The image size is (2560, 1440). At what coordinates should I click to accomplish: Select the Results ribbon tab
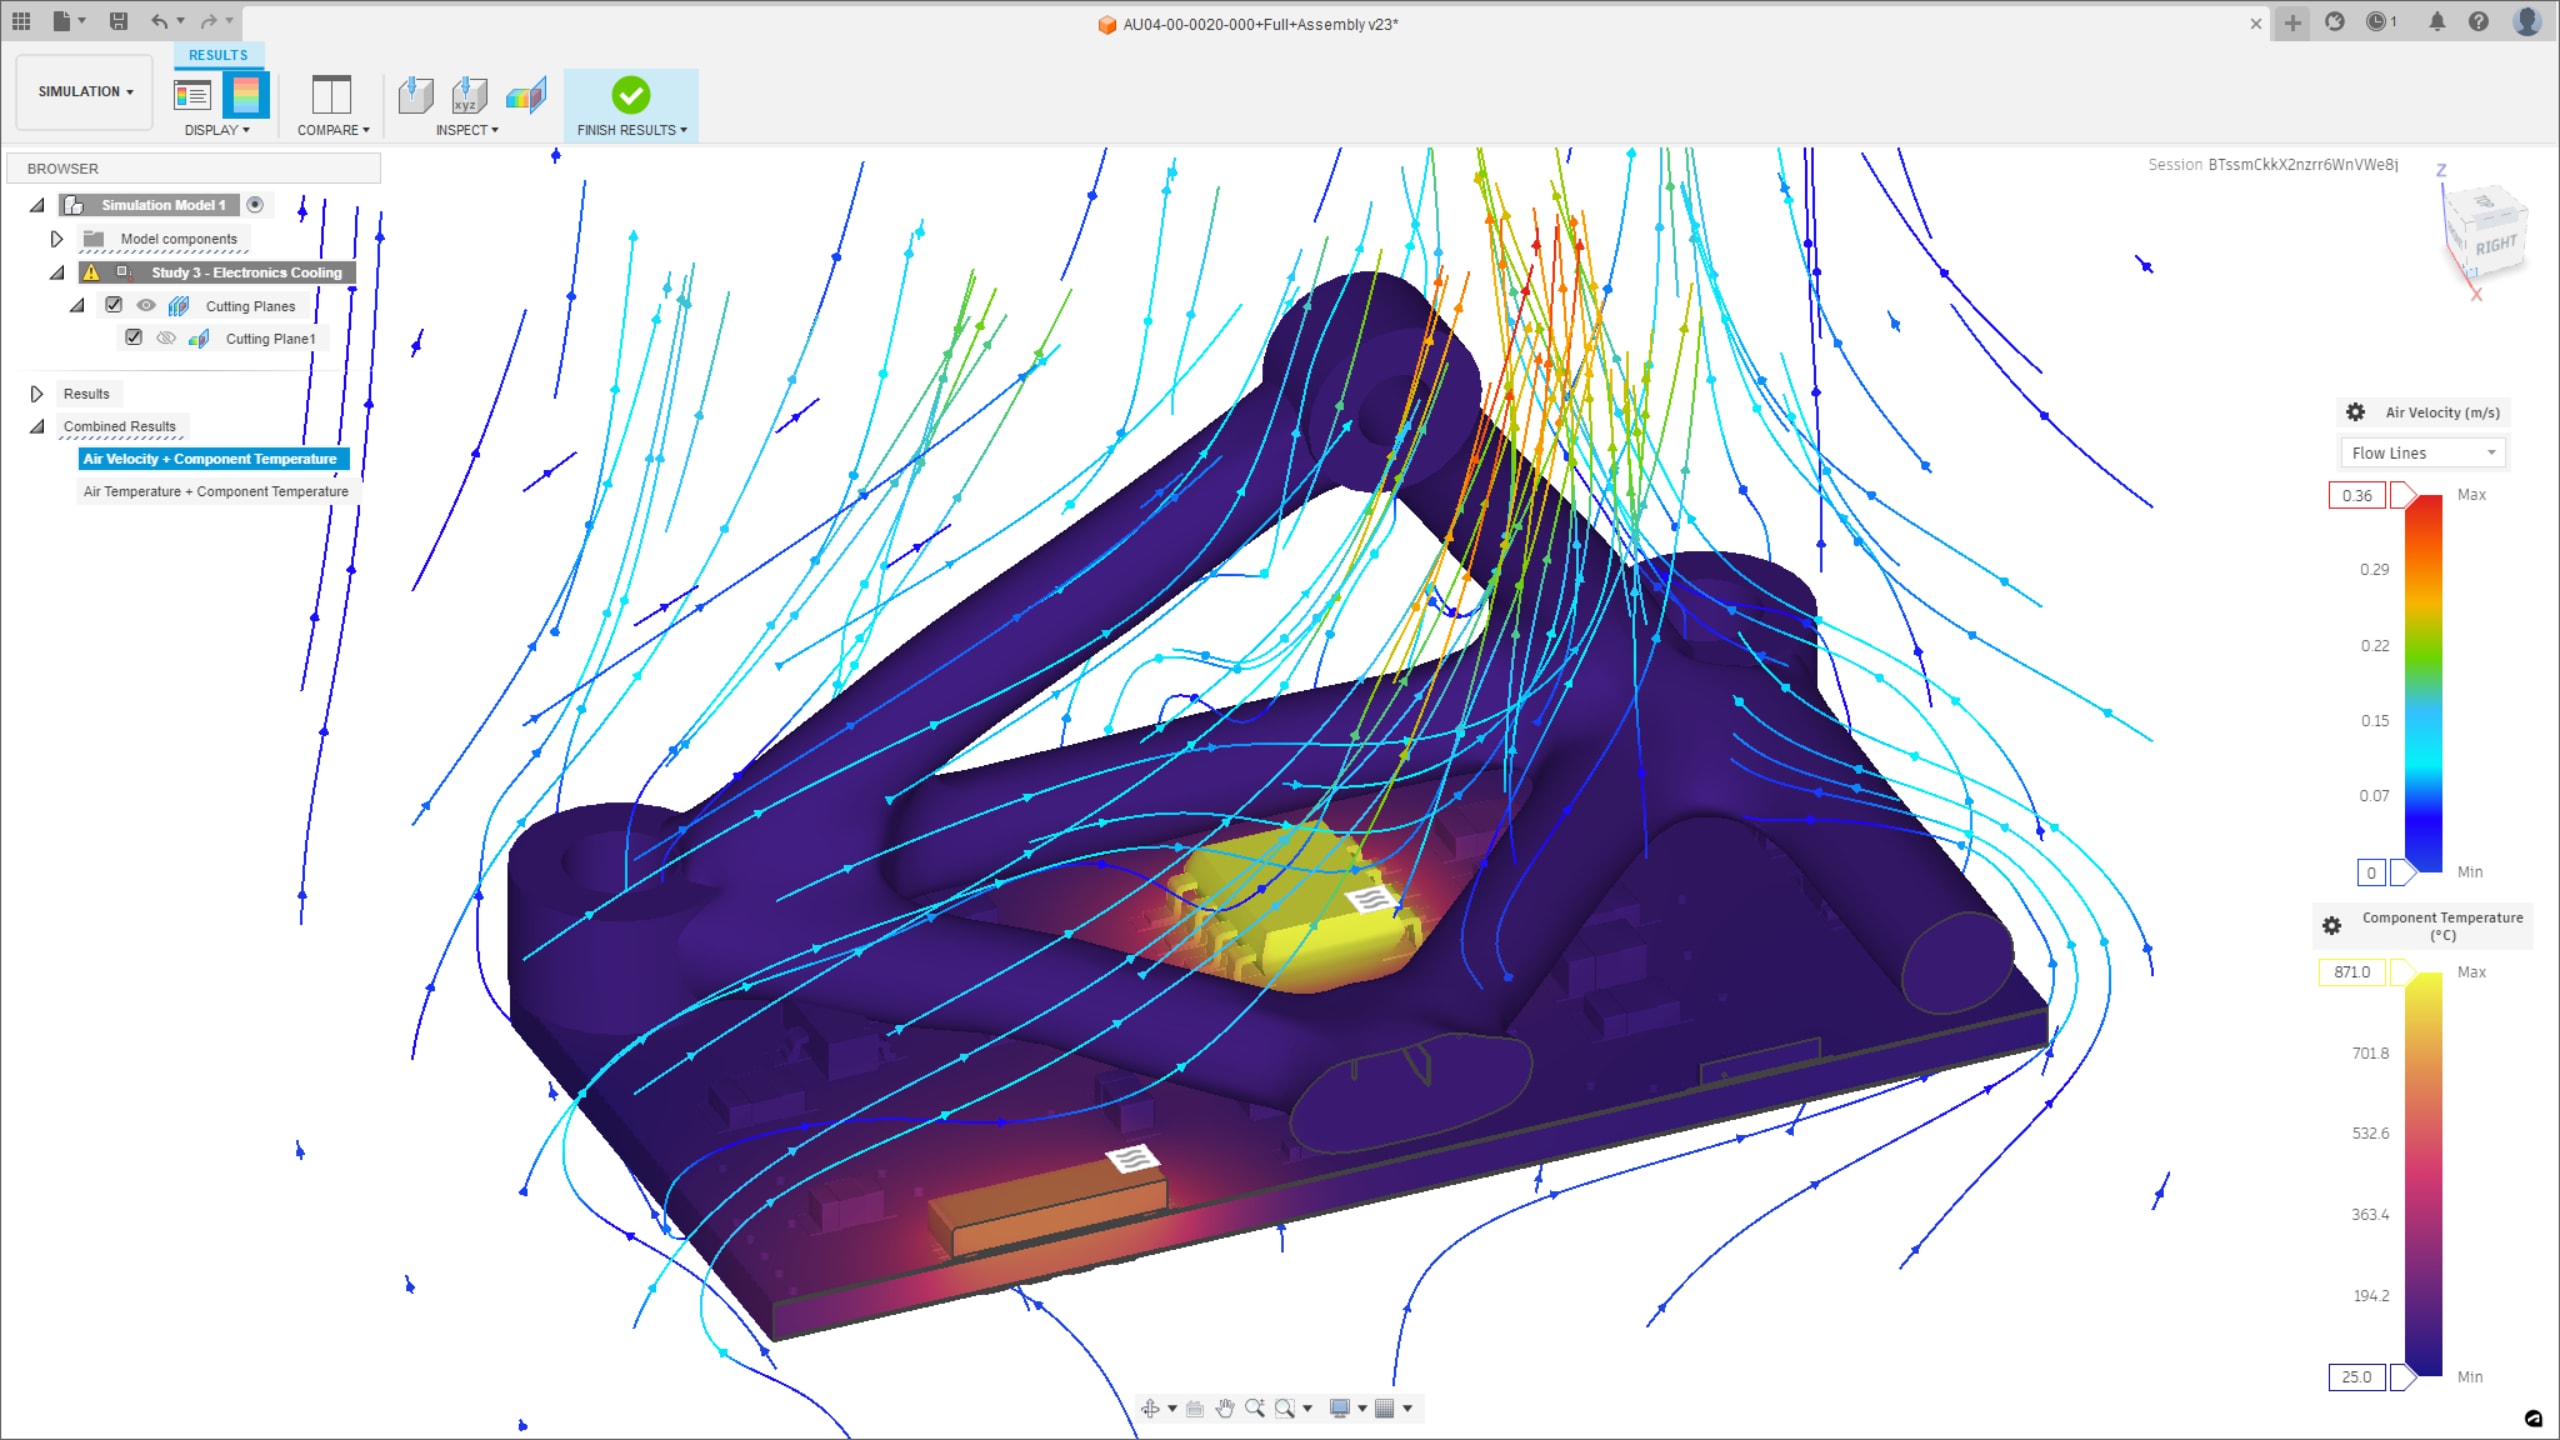[218, 55]
